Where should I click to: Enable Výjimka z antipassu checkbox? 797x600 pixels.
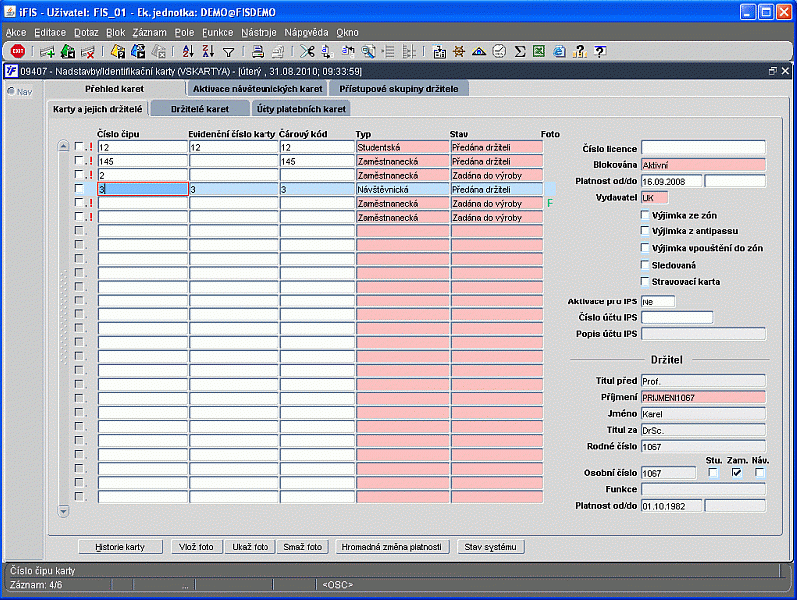point(645,231)
